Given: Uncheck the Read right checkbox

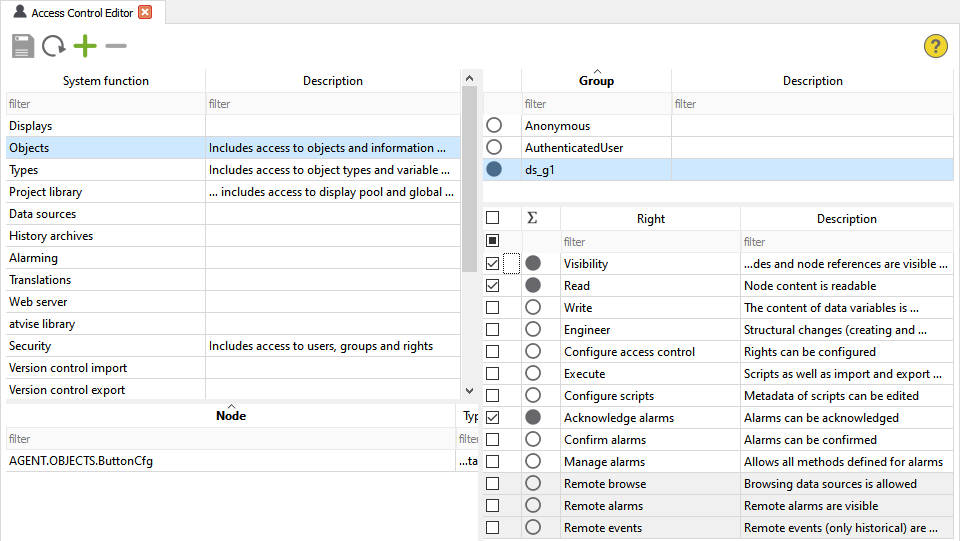Looking at the screenshot, I should (492, 286).
